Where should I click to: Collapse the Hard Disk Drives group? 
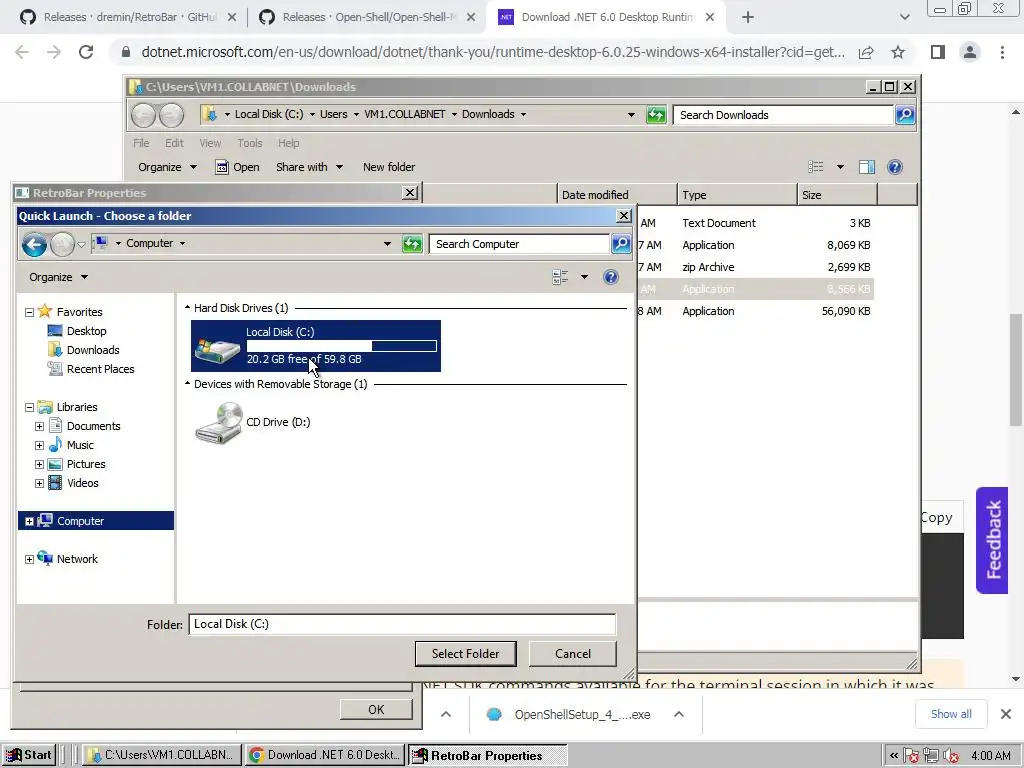pyautogui.click(x=187, y=308)
